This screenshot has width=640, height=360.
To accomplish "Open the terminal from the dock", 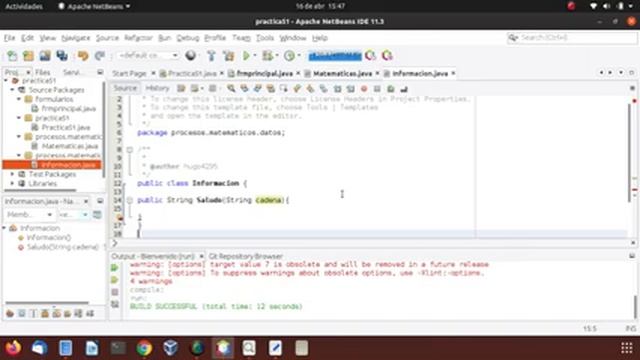I will (x=118, y=348).
